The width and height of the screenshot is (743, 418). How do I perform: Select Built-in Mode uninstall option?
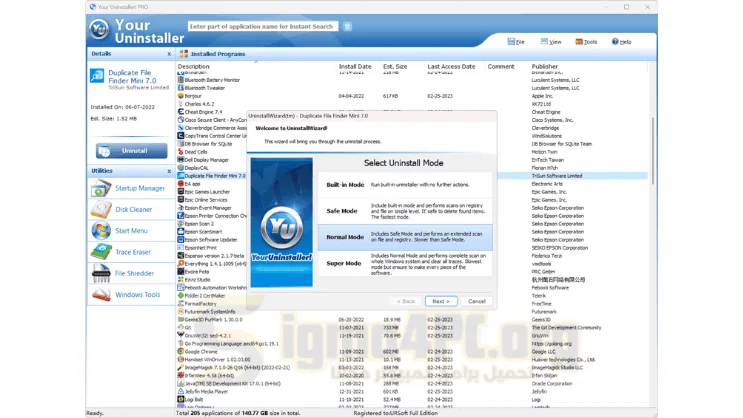pos(405,185)
